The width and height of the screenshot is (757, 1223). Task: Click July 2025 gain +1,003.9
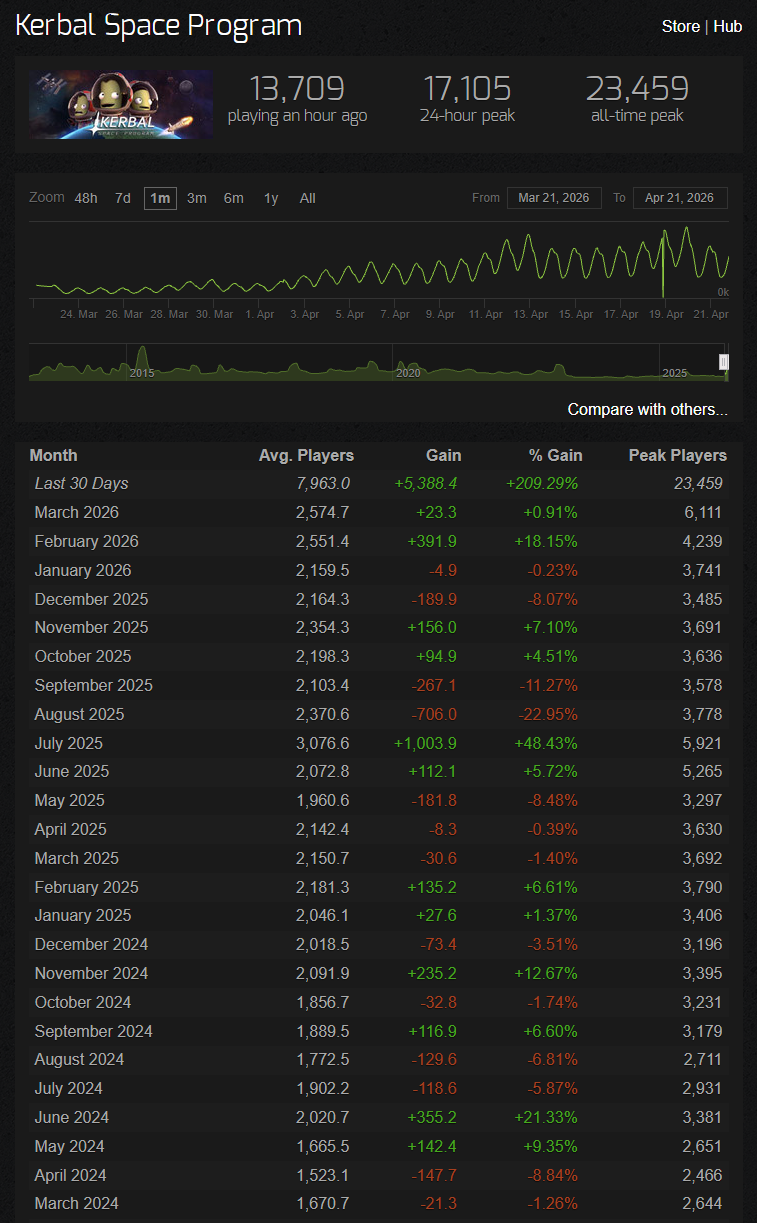click(427, 743)
